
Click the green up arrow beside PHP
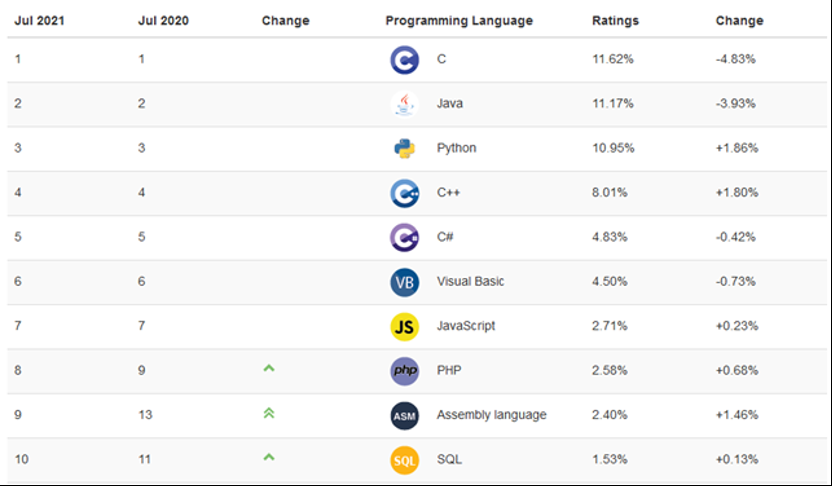(x=268, y=369)
